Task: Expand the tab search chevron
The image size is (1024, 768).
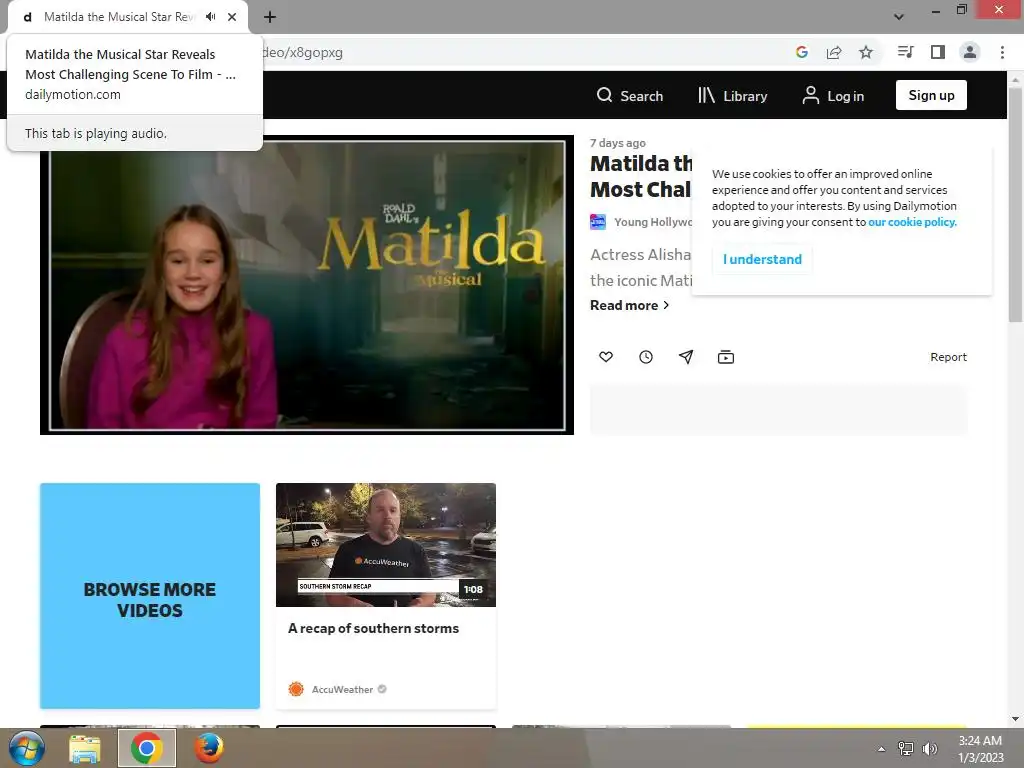Action: point(899,17)
